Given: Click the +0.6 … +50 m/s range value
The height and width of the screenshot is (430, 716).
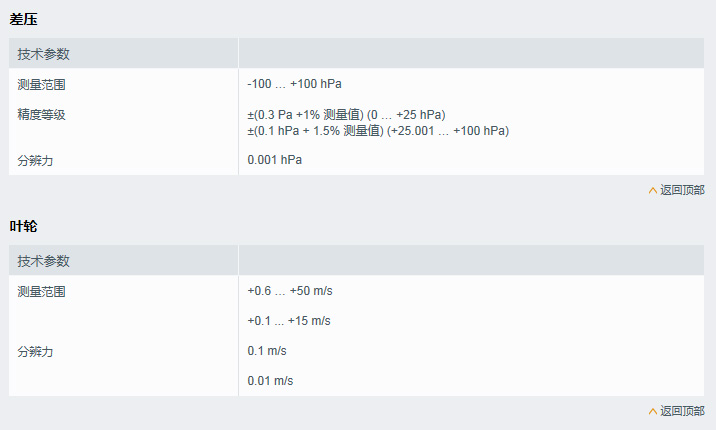Looking at the screenshot, I should coord(289,291).
